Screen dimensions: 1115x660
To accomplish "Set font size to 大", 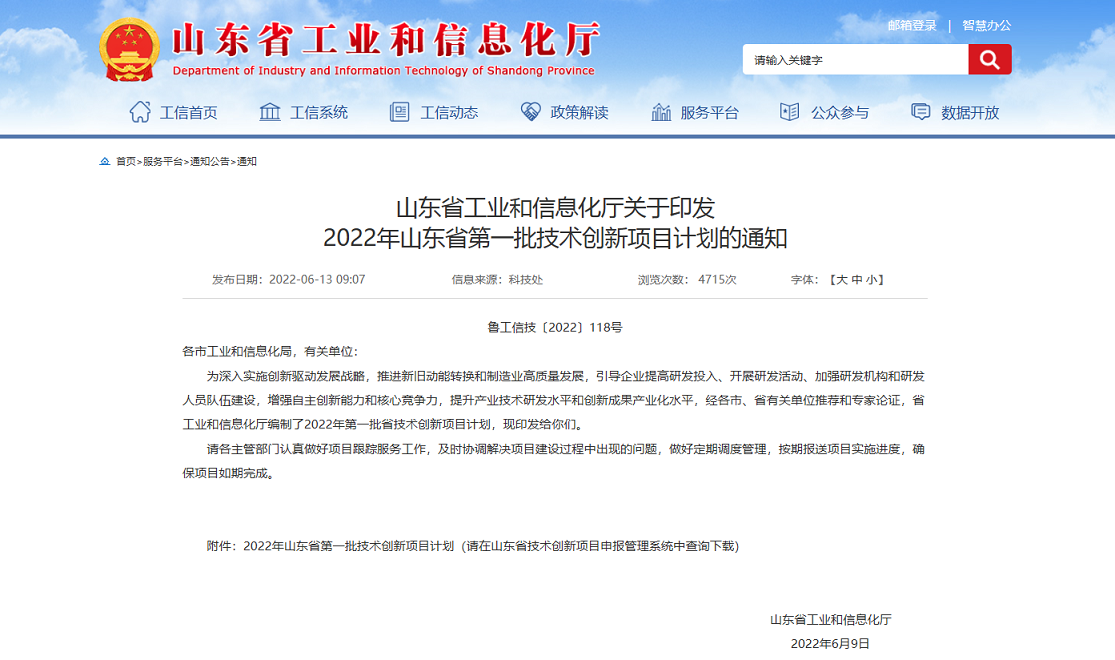I will click(x=842, y=280).
